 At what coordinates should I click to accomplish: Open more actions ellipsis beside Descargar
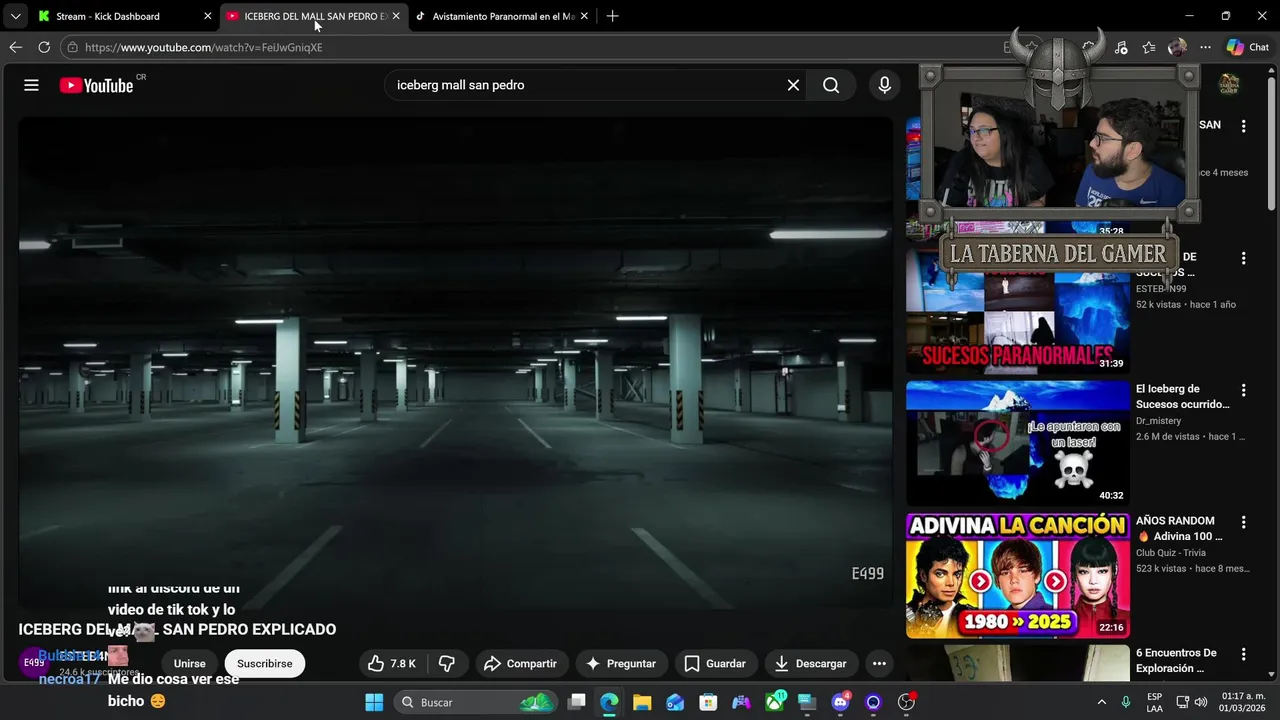point(879,663)
